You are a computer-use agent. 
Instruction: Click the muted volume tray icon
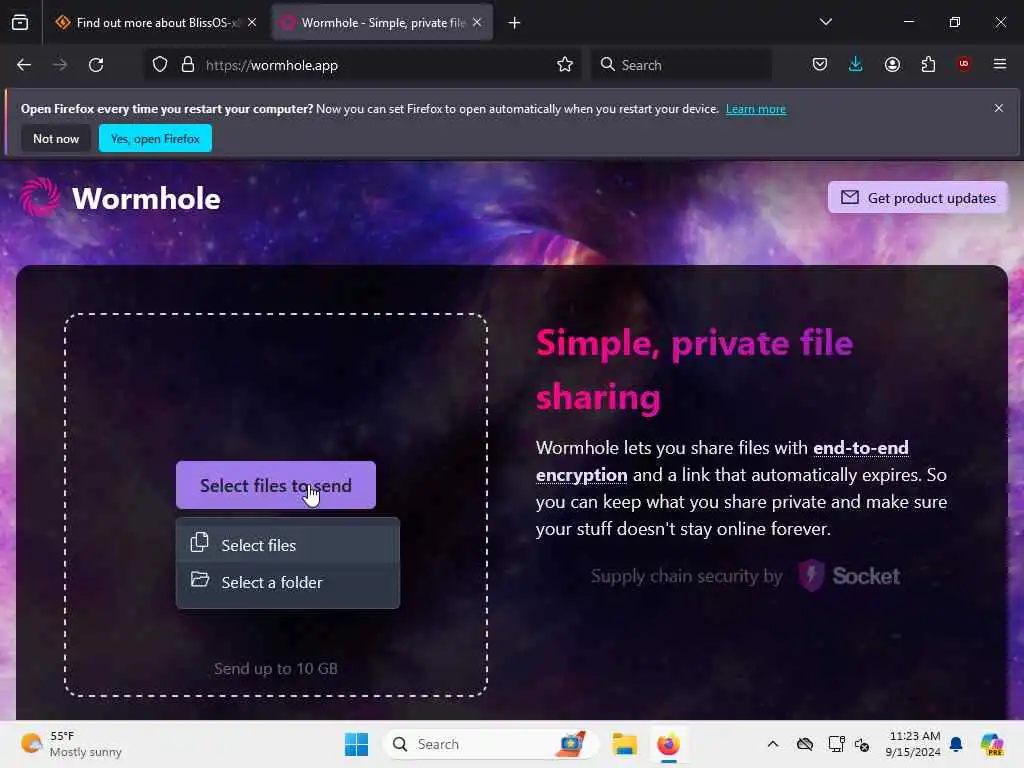[x=861, y=744]
